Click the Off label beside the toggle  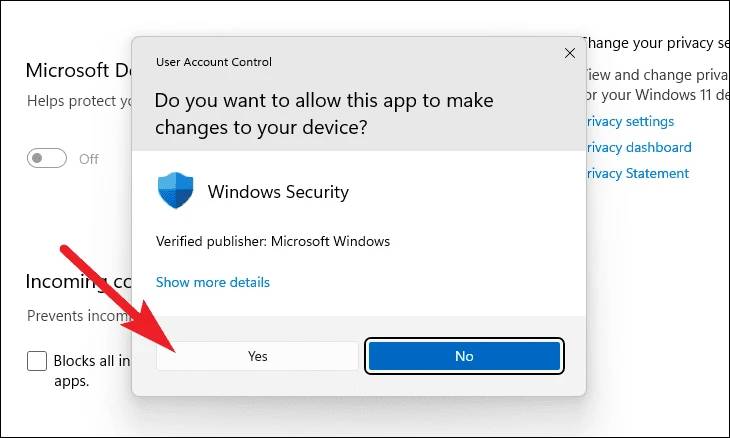[89, 159]
